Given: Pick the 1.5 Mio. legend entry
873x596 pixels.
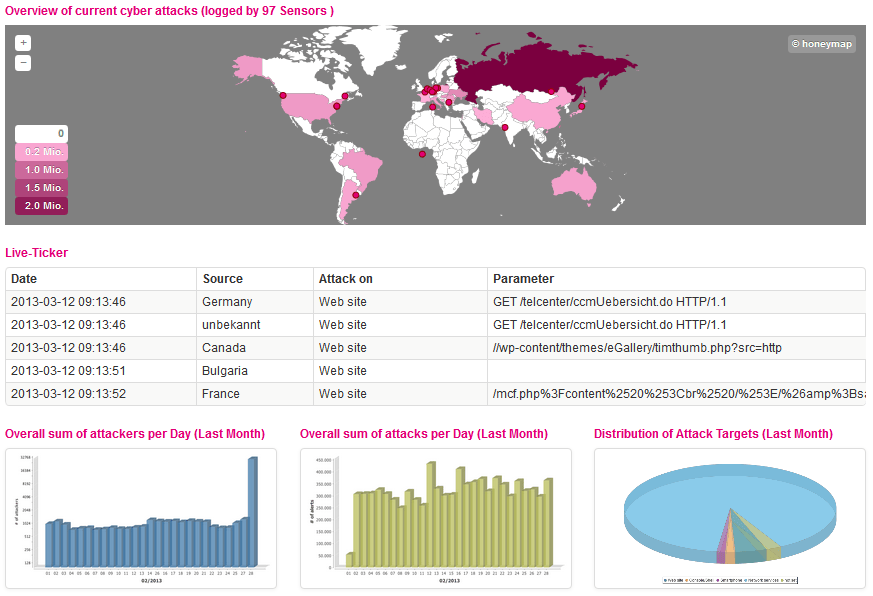Looking at the screenshot, I should (x=41, y=188).
